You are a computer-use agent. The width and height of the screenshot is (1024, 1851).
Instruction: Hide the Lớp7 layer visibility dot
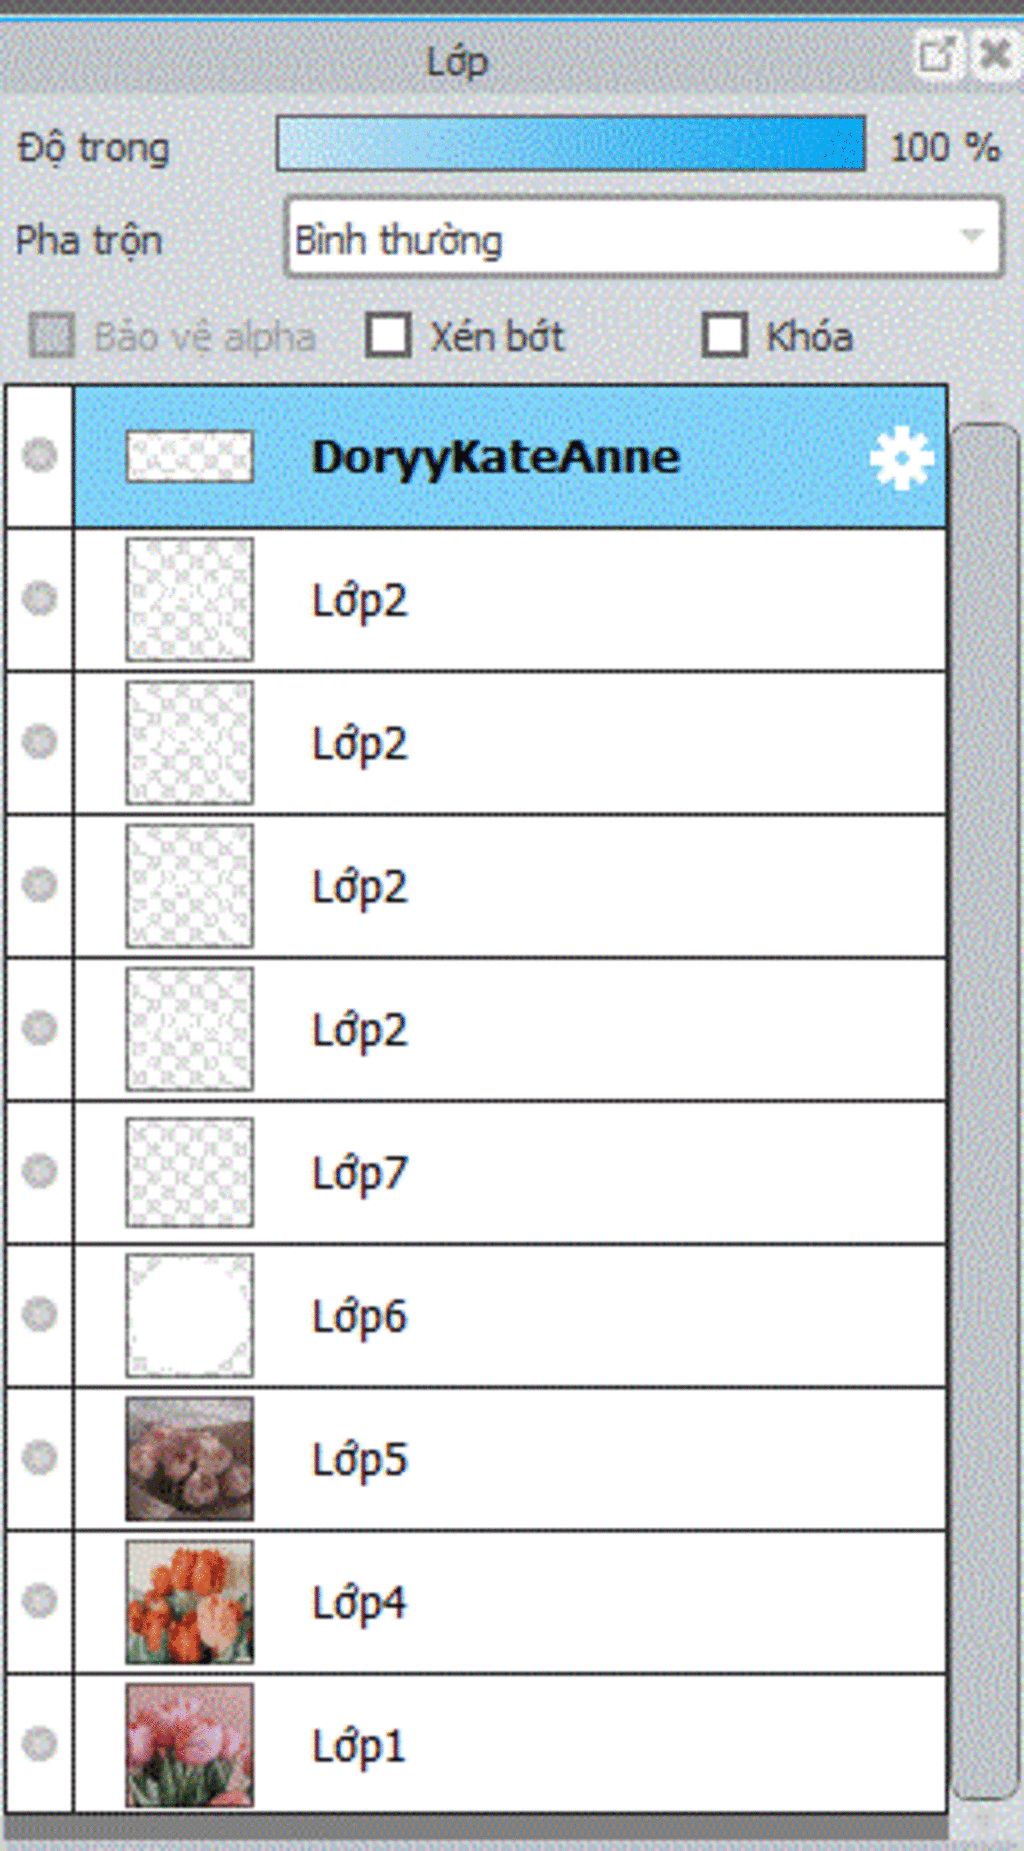(40, 1171)
